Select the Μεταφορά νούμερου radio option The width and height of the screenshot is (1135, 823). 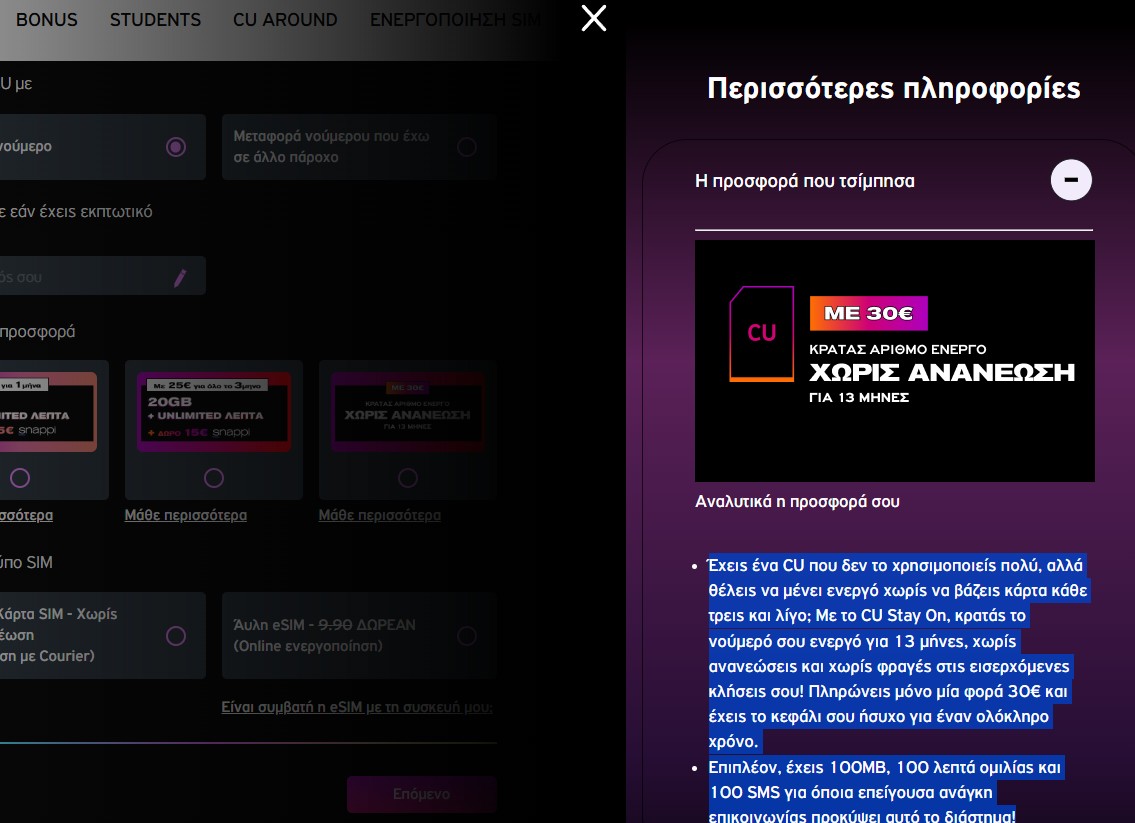coord(466,147)
